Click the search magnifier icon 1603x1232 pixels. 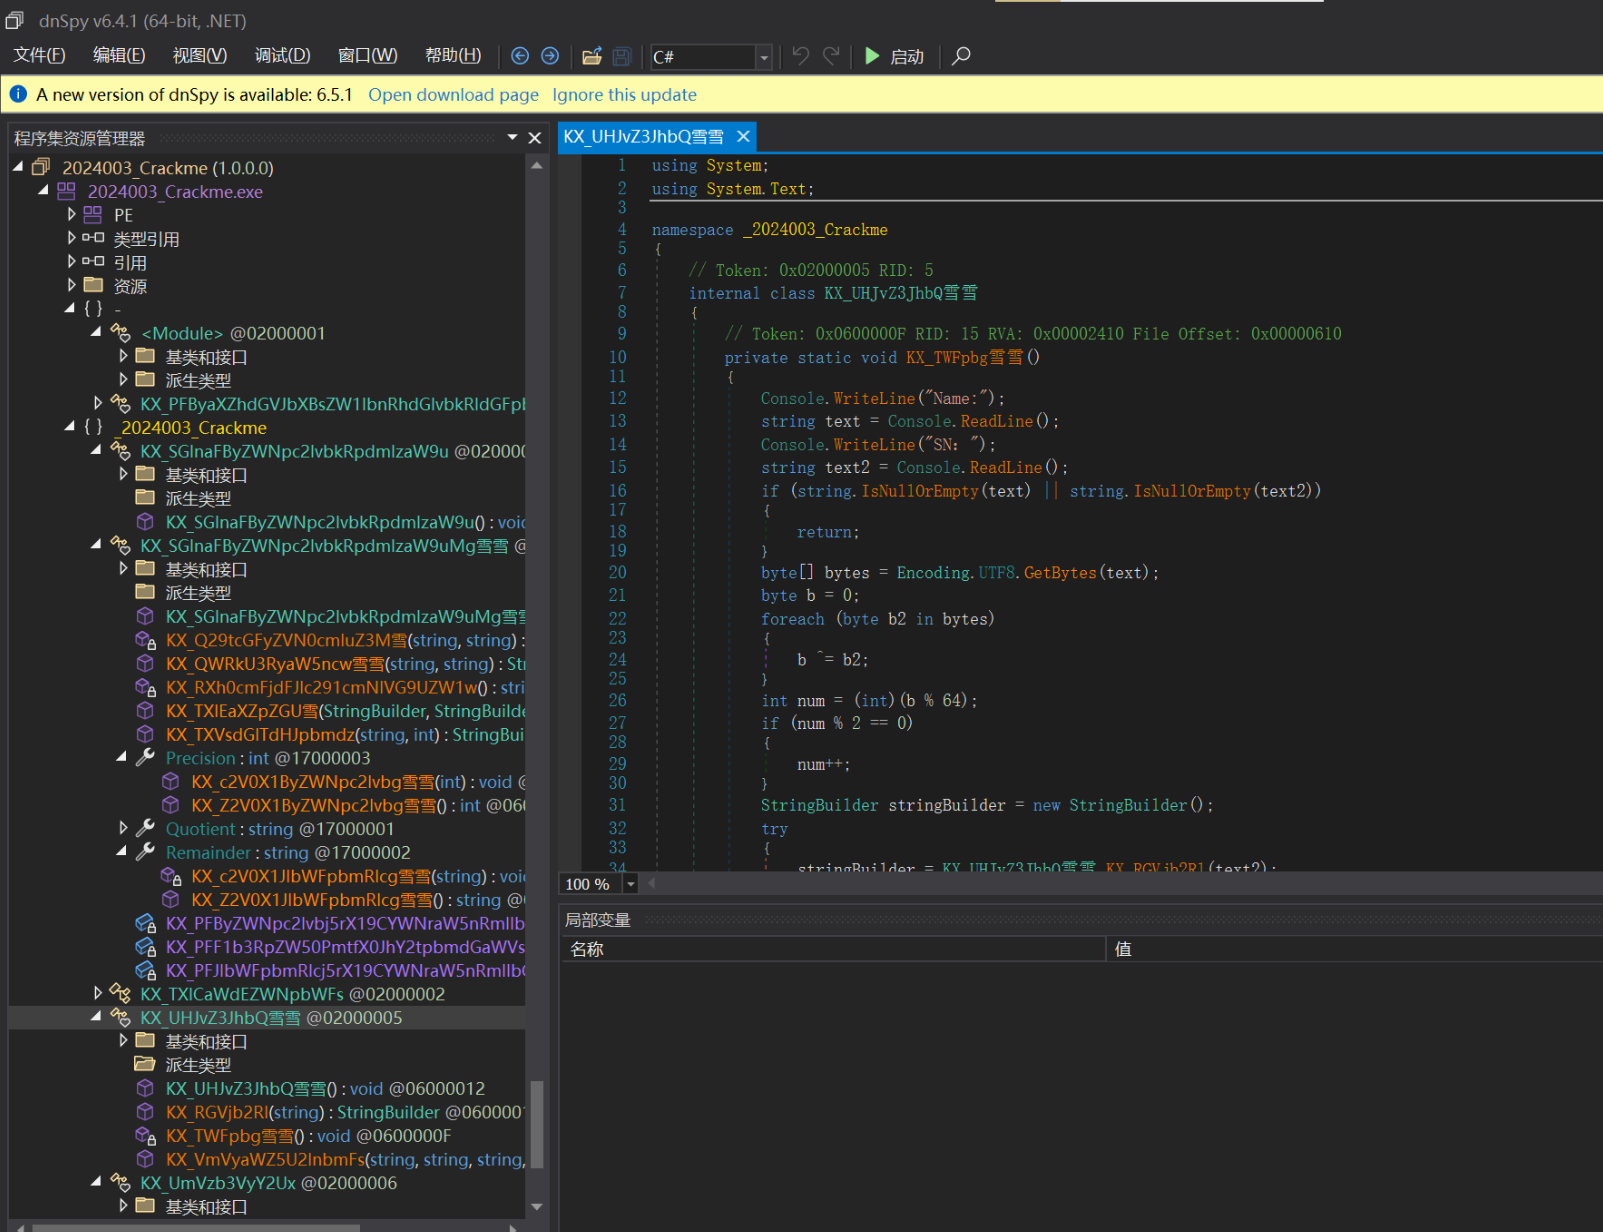click(961, 56)
